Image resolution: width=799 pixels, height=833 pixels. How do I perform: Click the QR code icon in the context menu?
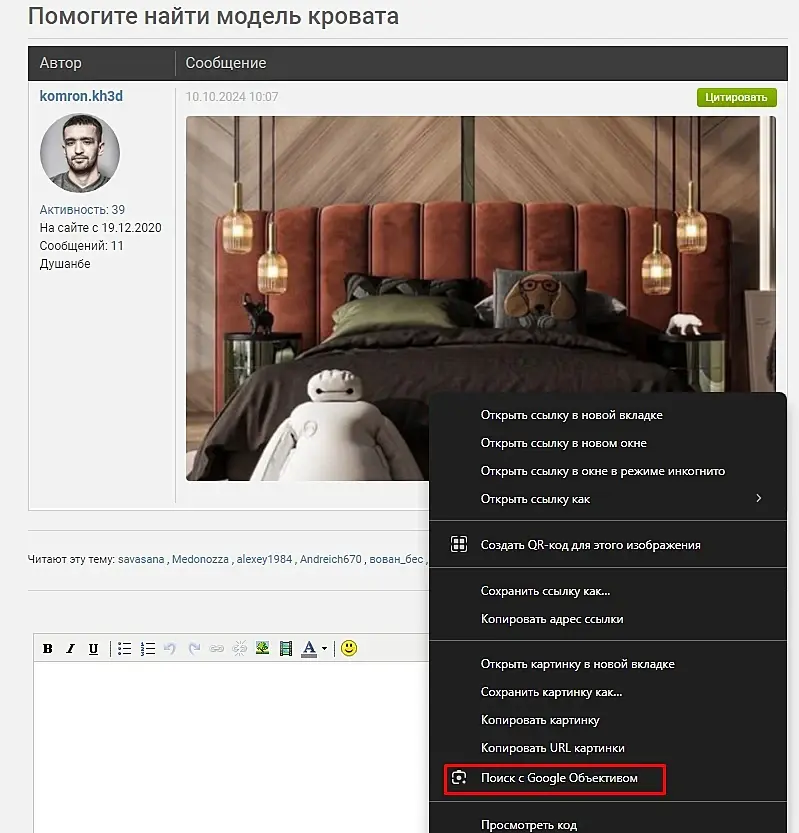click(x=459, y=545)
